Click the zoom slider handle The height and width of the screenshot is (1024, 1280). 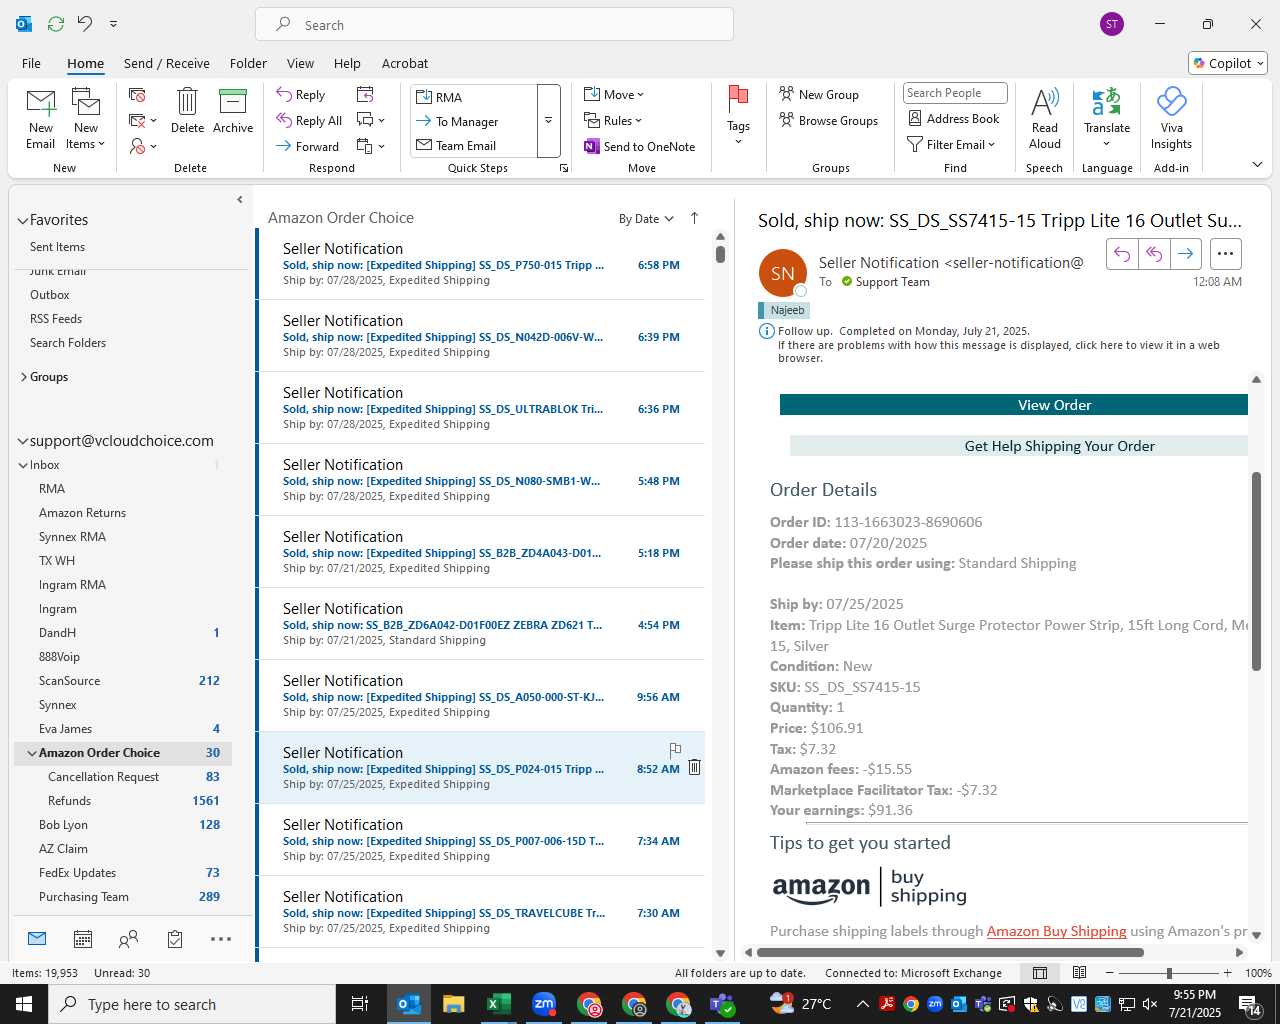pyautogui.click(x=1169, y=973)
